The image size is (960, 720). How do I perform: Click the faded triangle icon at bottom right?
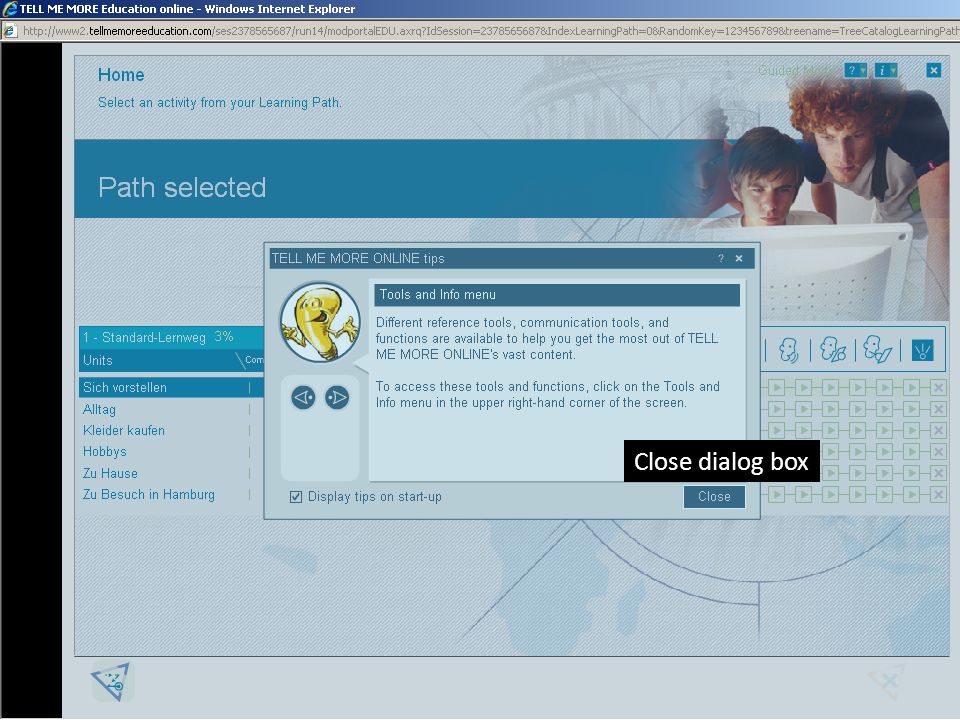pyautogui.click(x=887, y=681)
